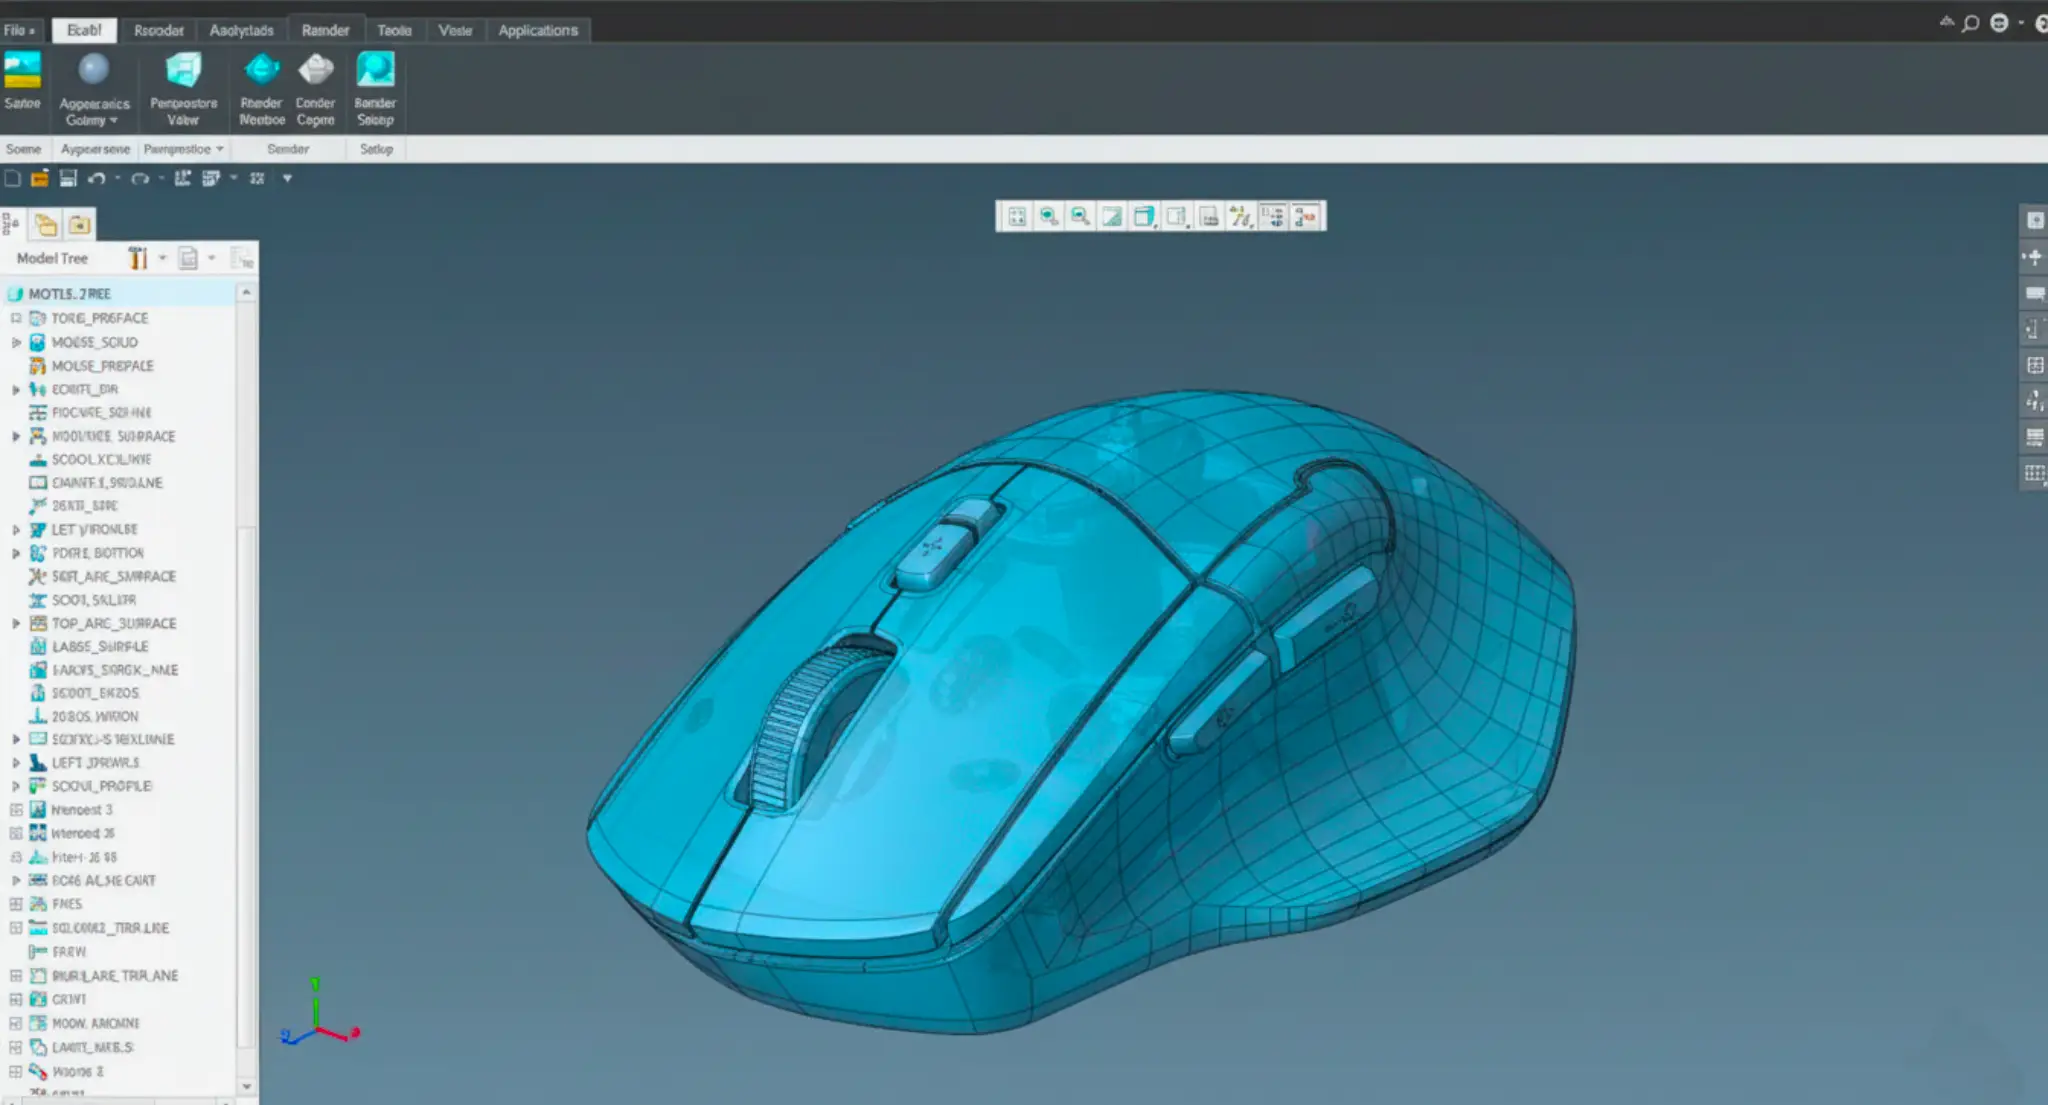The width and height of the screenshot is (2048, 1105).
Task: Select the Zoom In tool on the graphics toolbar
Action: [x=1048, y=216]
